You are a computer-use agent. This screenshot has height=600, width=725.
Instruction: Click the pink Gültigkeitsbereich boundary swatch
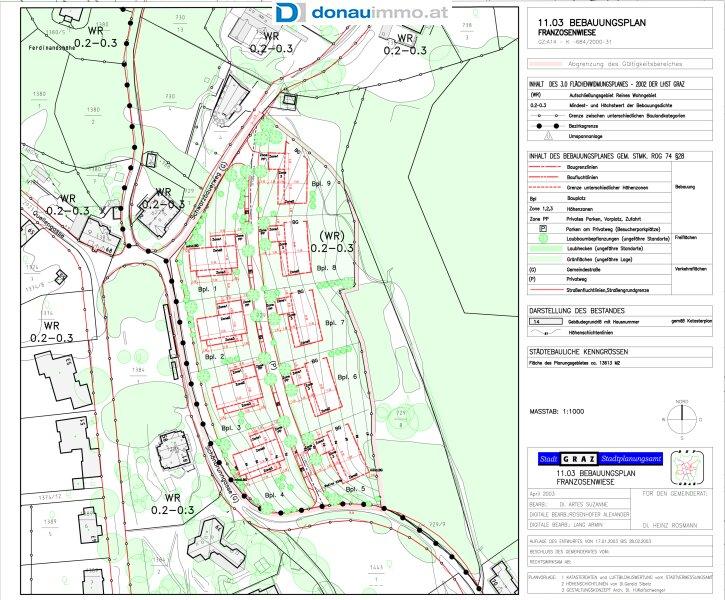(x=541, y=62)
